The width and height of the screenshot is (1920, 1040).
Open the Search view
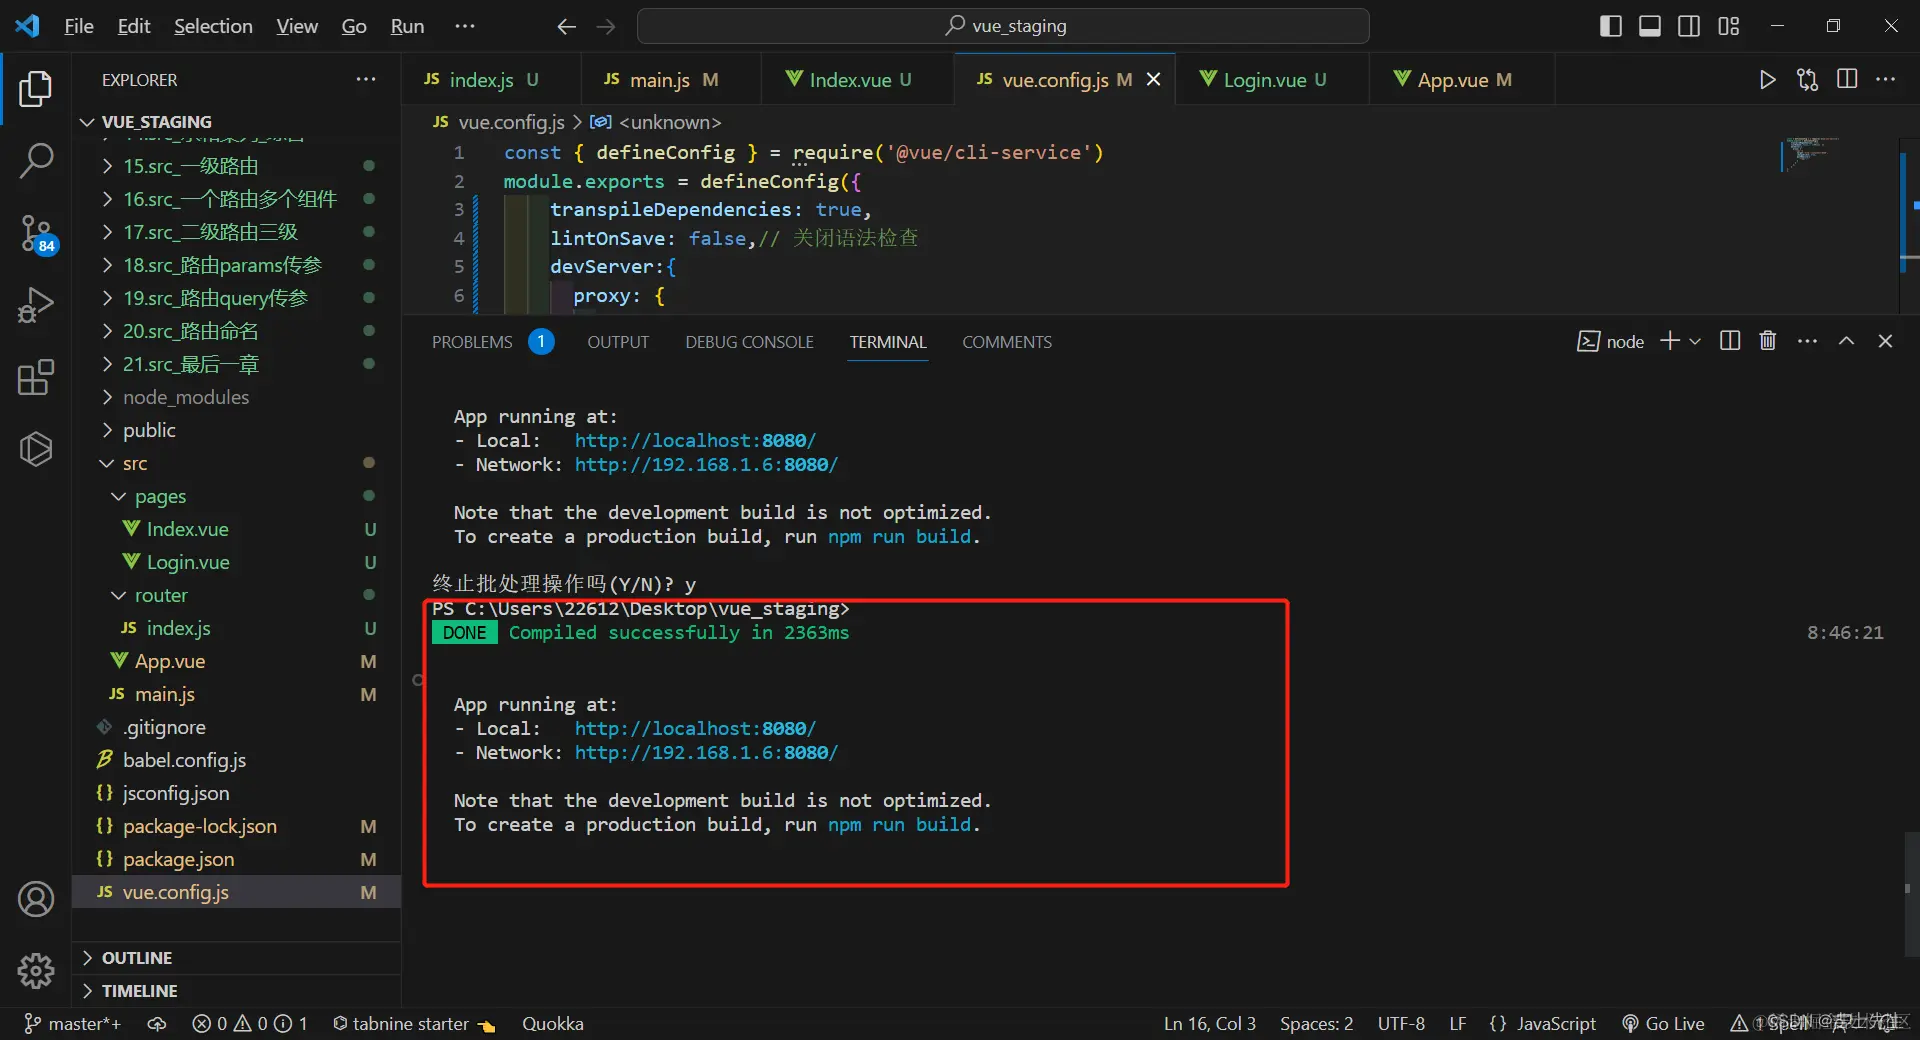36,160
